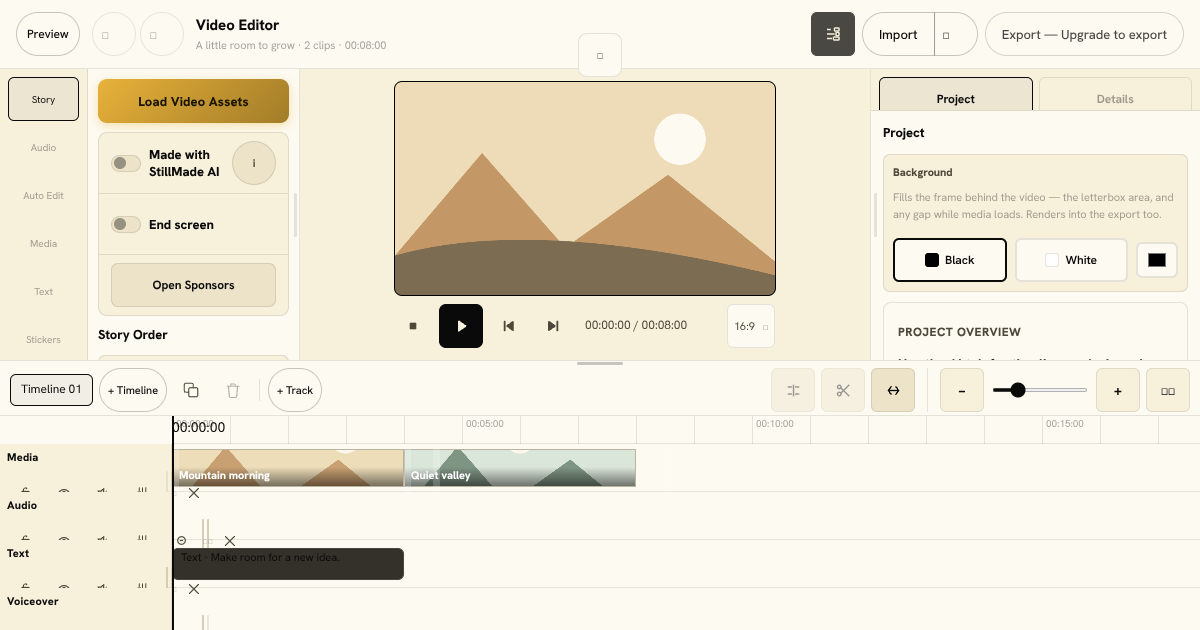This screenshot has width=1200, height=630.
Task: Switch to the Story sidebar tab
Action: tap(43, 99)
